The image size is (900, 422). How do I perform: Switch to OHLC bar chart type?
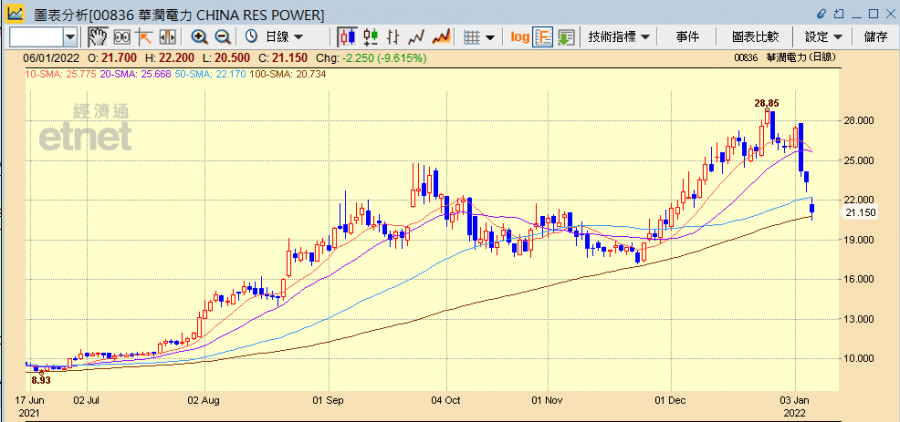394,37
